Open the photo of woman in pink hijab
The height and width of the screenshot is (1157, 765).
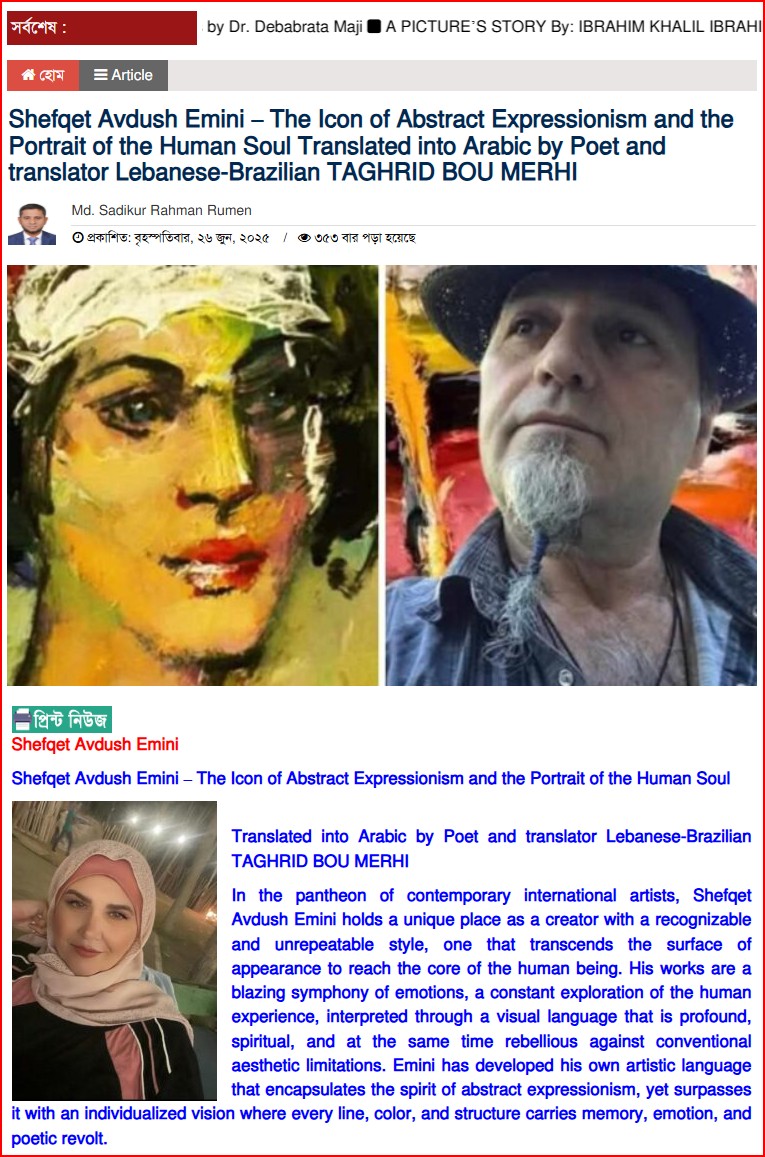(114, 950)
